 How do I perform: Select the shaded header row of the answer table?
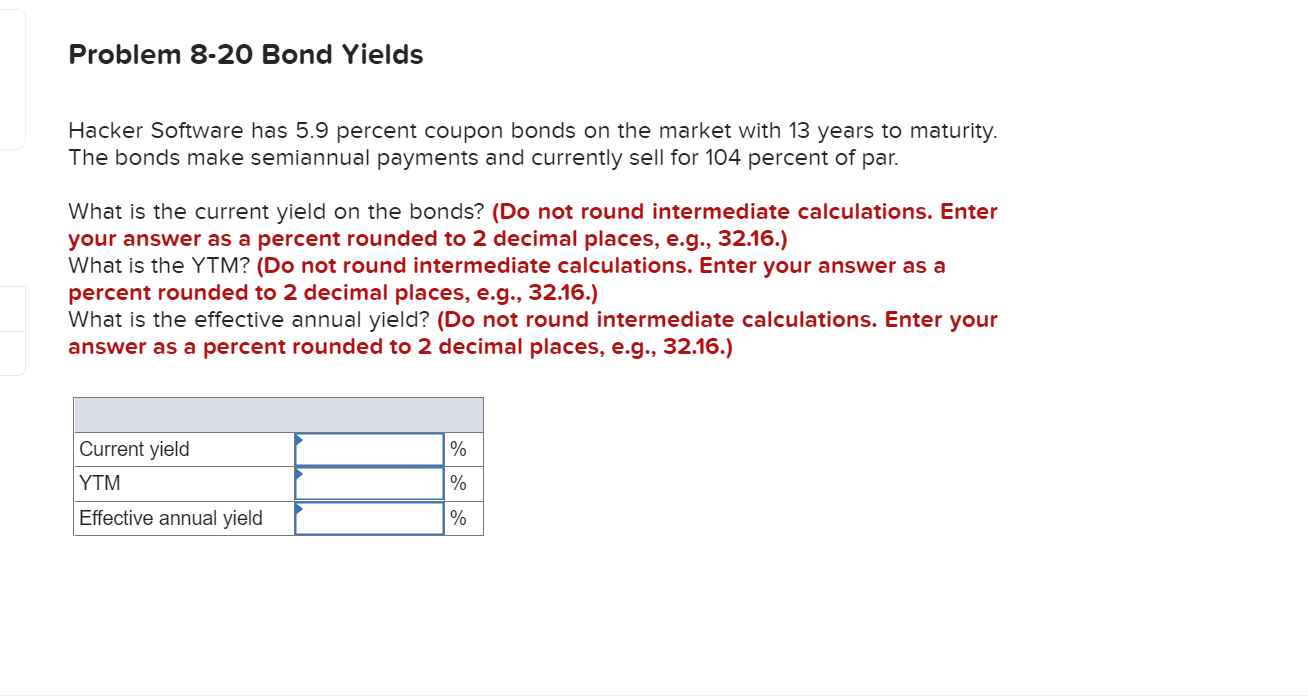pyautogui.click(x=278, y=413)
